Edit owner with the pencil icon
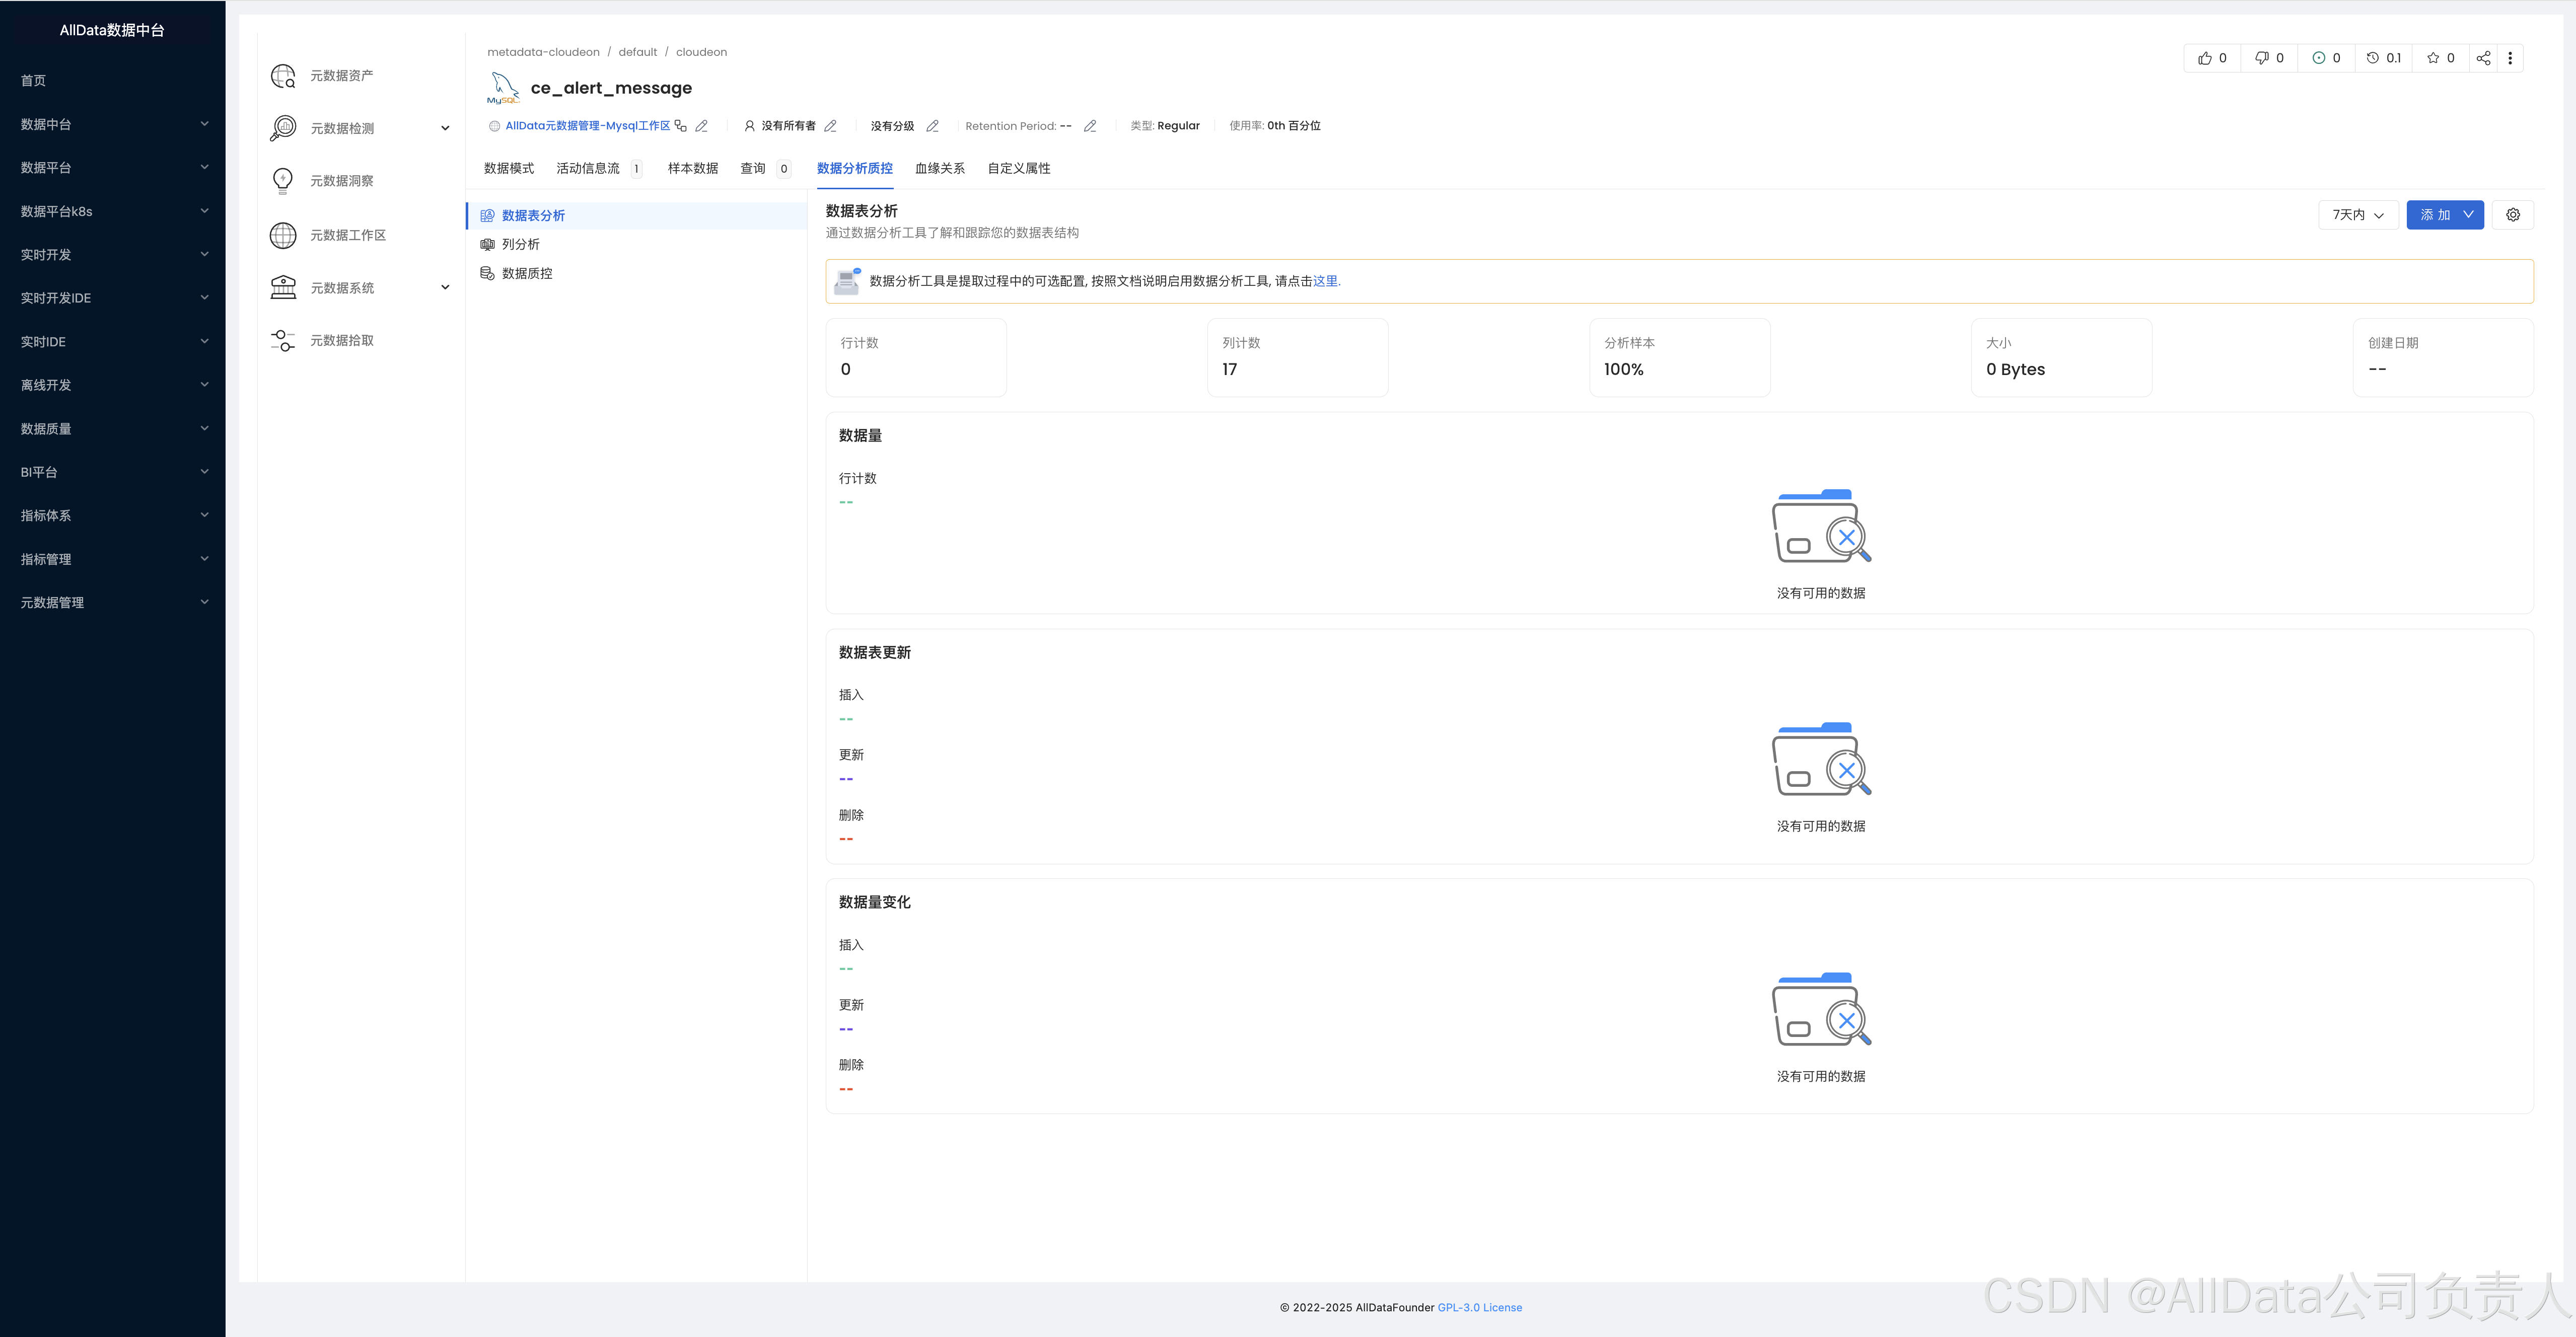Viewport: 2576px width, 1337px height. click(x=830, y=126)
